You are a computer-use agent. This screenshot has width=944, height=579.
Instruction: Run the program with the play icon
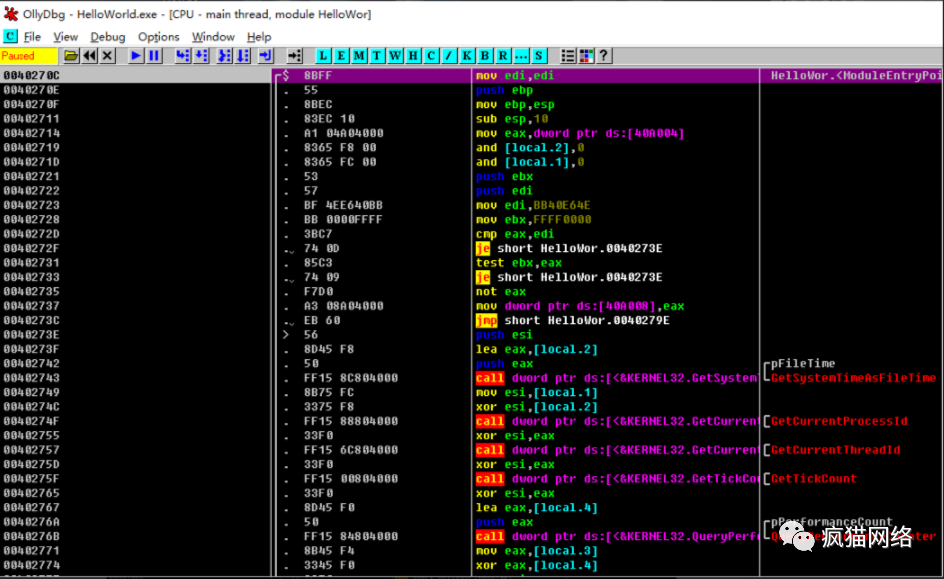[x=136, y=56]
